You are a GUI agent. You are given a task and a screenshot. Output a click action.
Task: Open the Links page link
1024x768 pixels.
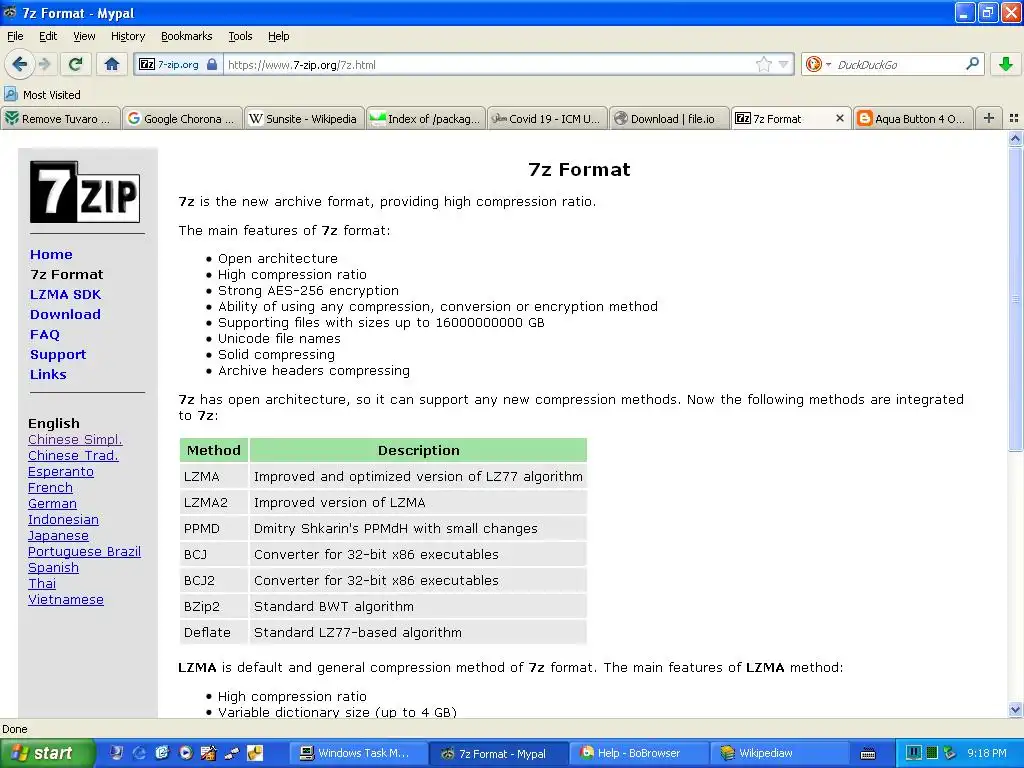pyautogui.click(x=48, y=374)
